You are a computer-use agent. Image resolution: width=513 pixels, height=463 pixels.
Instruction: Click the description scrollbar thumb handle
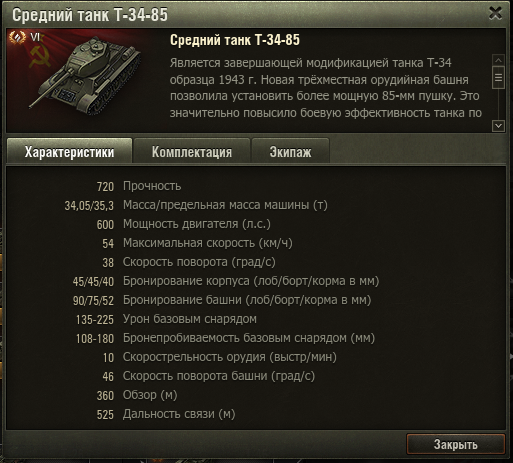coord(498,77)
